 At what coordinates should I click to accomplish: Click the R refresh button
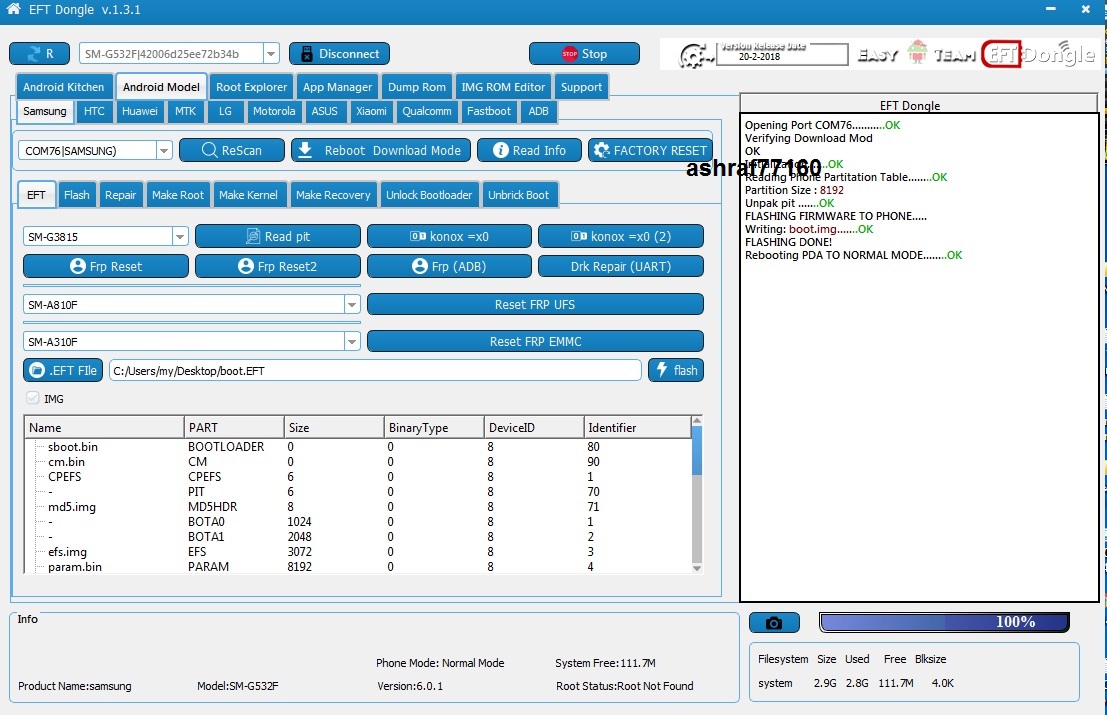40,54
